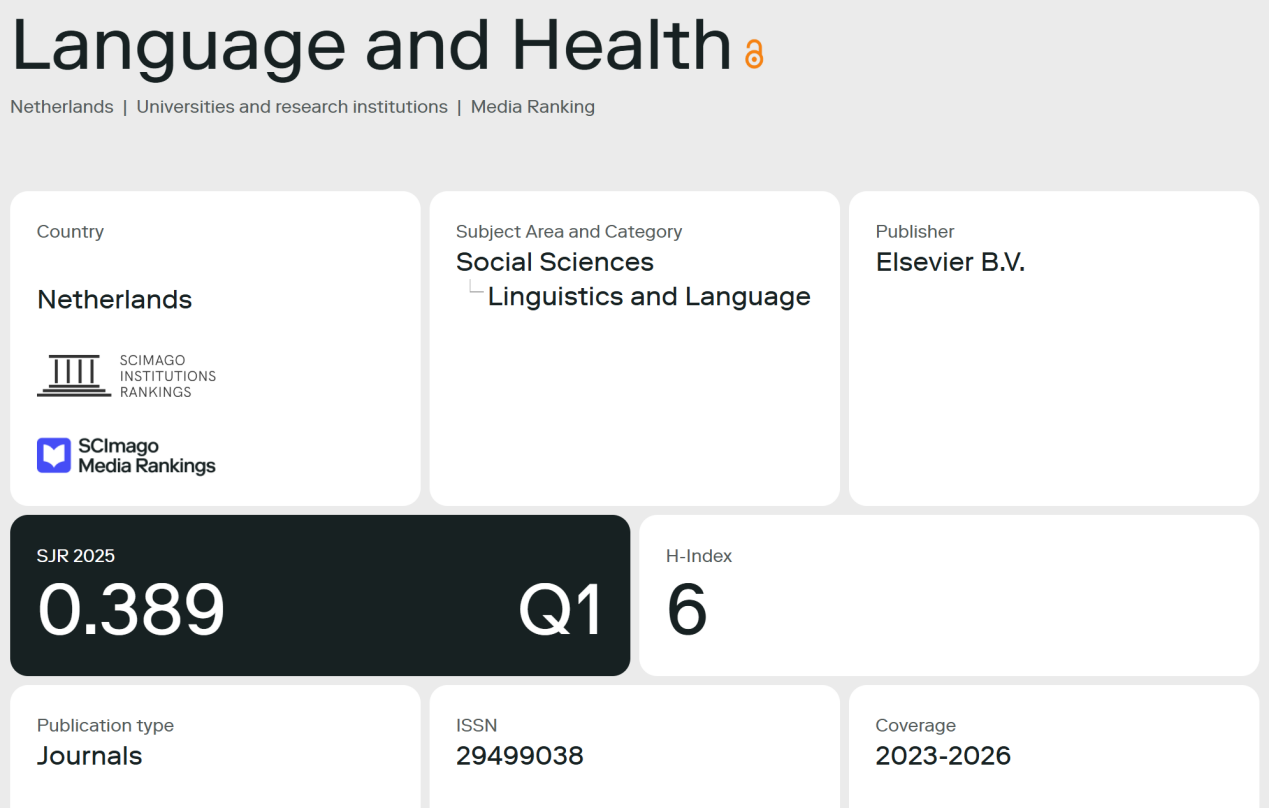Open the Scimago Institutions Rankings logo
Screen dimensions: 1269x808
[x=126, y=376]
